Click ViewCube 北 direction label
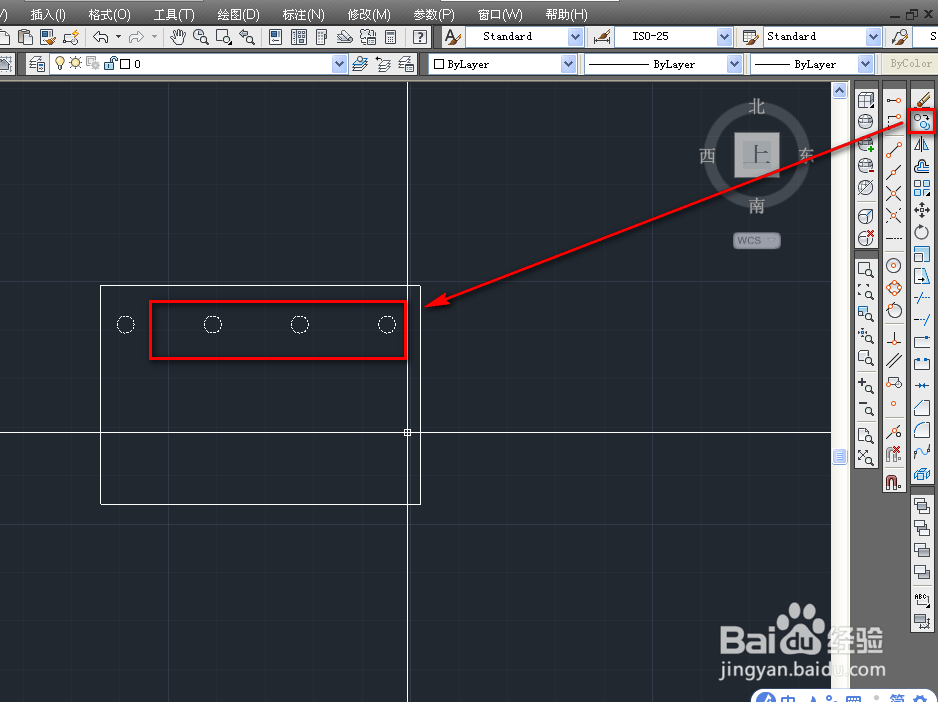 click(757, 107)
